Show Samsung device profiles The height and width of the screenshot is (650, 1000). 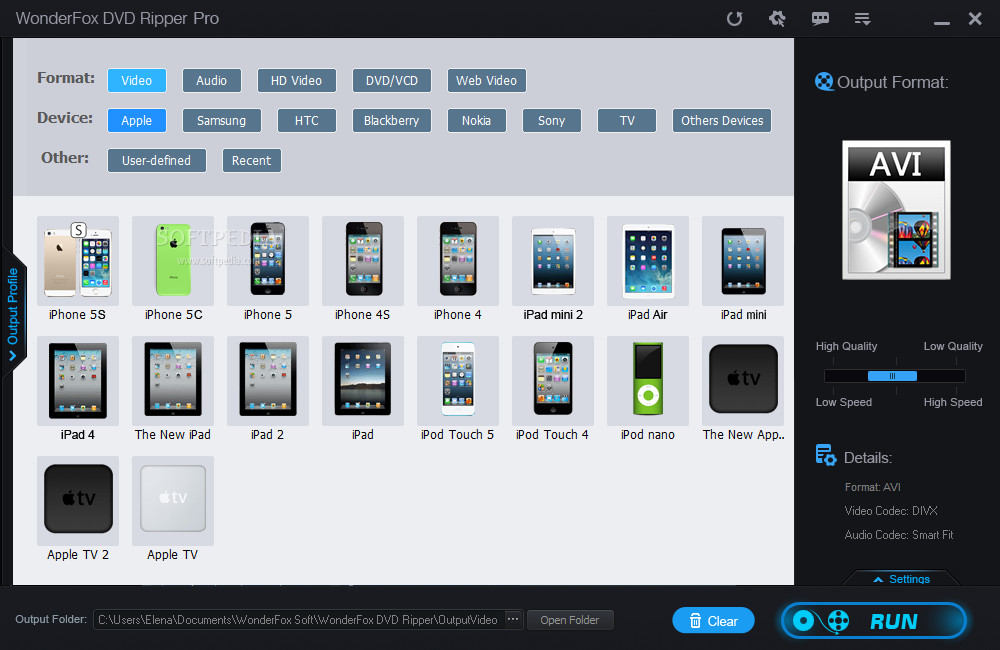221,121
